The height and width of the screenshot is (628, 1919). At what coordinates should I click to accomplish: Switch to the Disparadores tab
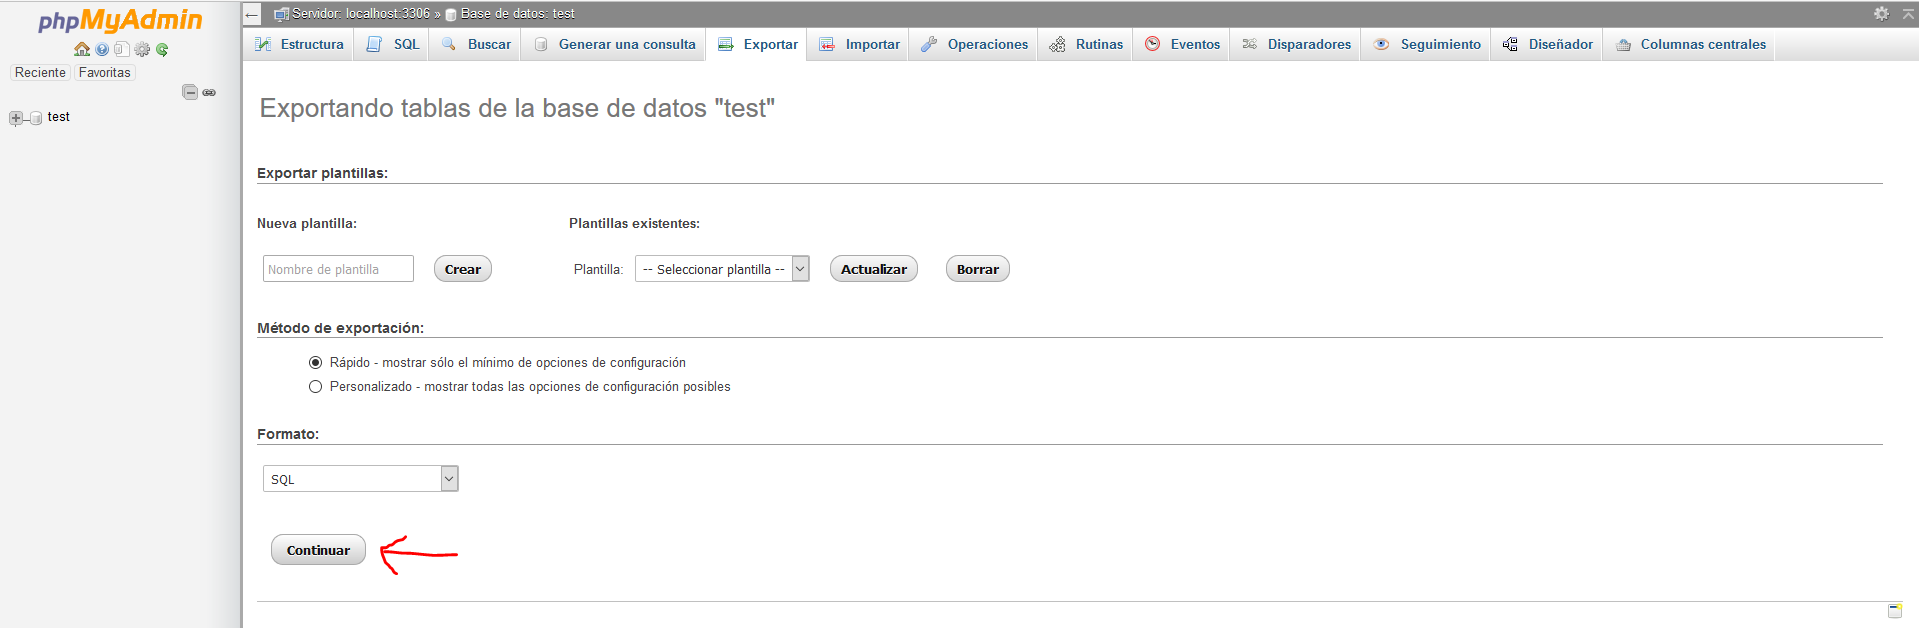pos(1295,44)
